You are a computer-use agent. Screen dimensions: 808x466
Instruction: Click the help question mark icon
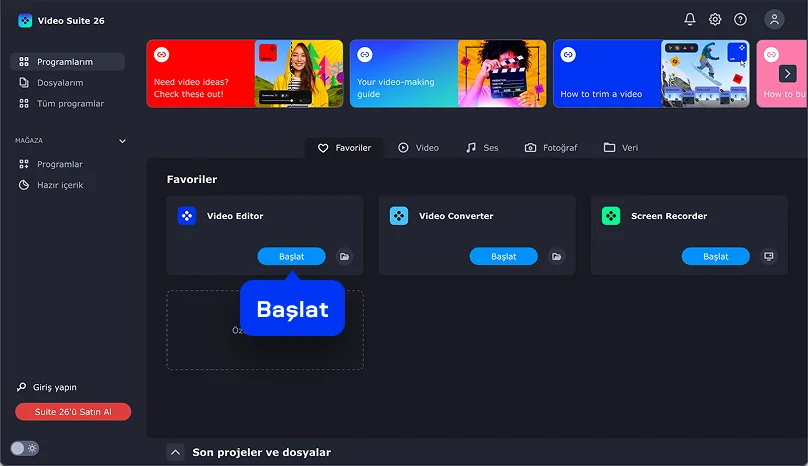click(x=740, y=20)
